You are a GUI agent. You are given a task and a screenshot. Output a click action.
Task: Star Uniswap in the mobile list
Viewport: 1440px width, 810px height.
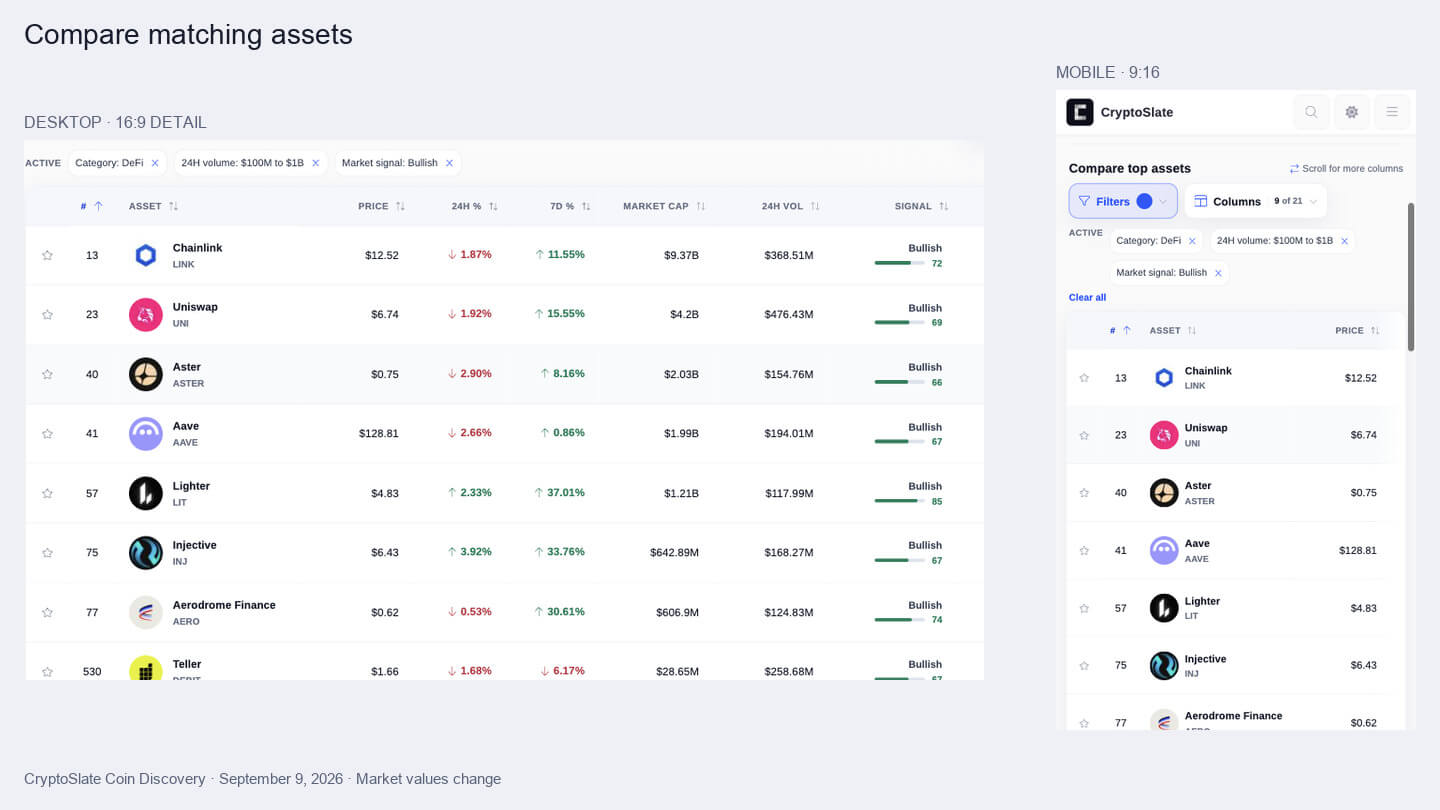click(1084, 435)
